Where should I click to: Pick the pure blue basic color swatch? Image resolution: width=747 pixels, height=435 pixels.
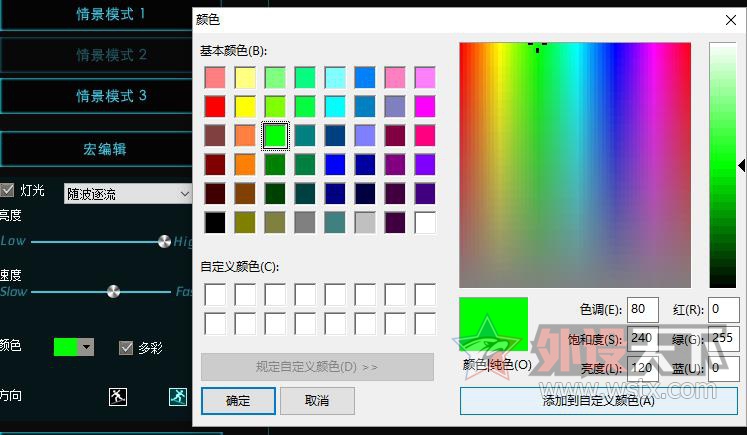[335, 165]
